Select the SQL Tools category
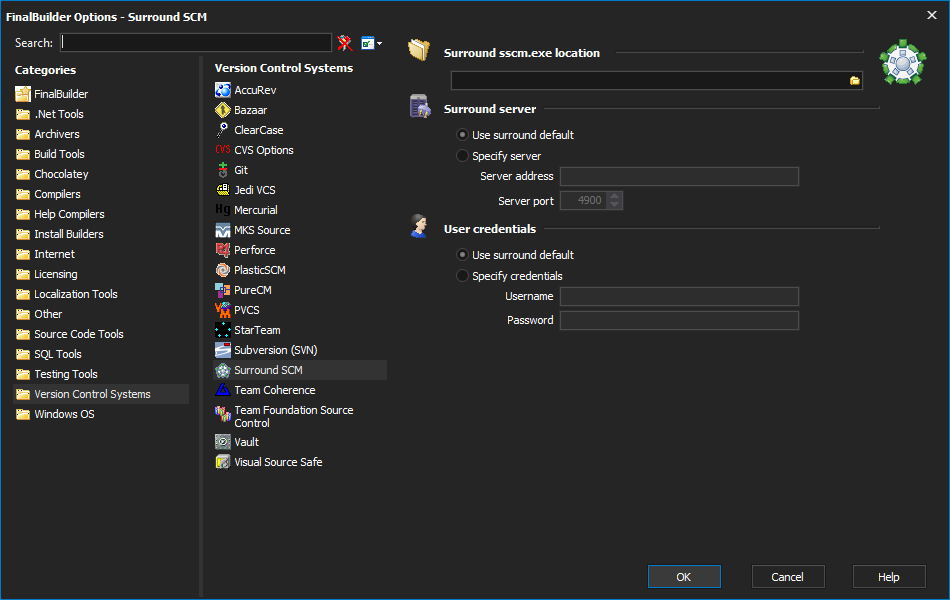This screenshot has height=600, width=950. (58, 354)
